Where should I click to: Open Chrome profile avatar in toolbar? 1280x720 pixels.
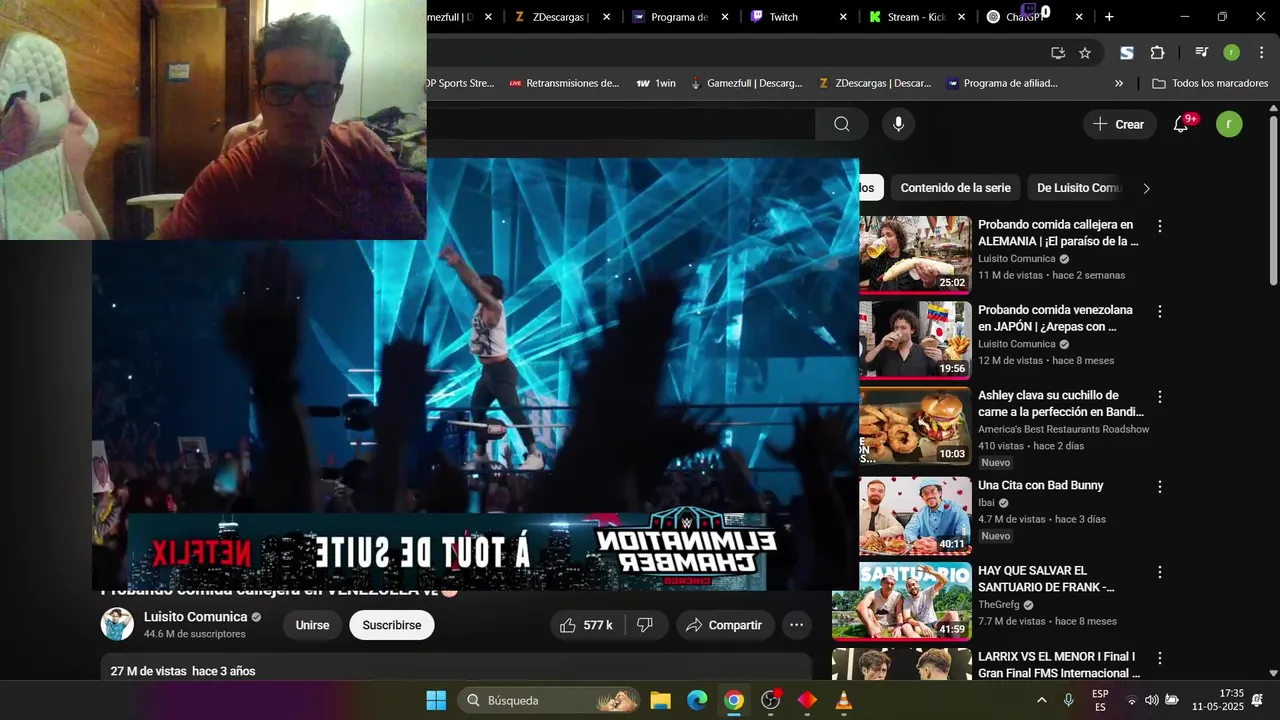coord(1232,53)
